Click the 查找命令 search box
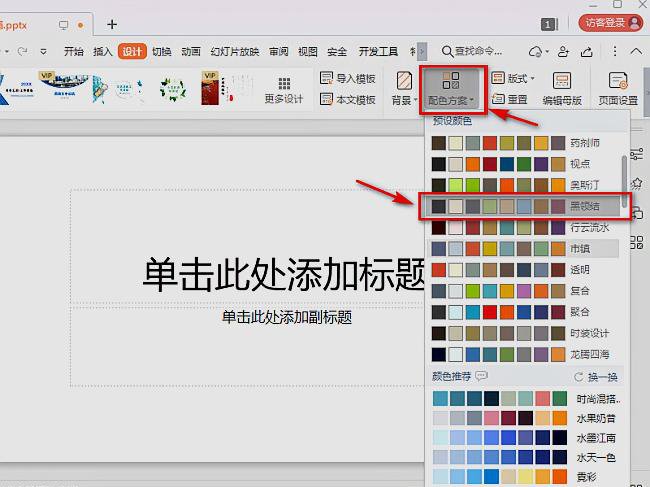 tap(473, 51)
